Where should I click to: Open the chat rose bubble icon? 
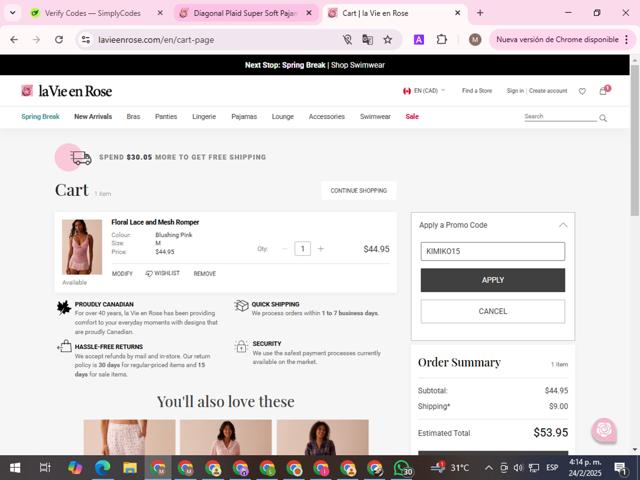click(x=604, y=430)
